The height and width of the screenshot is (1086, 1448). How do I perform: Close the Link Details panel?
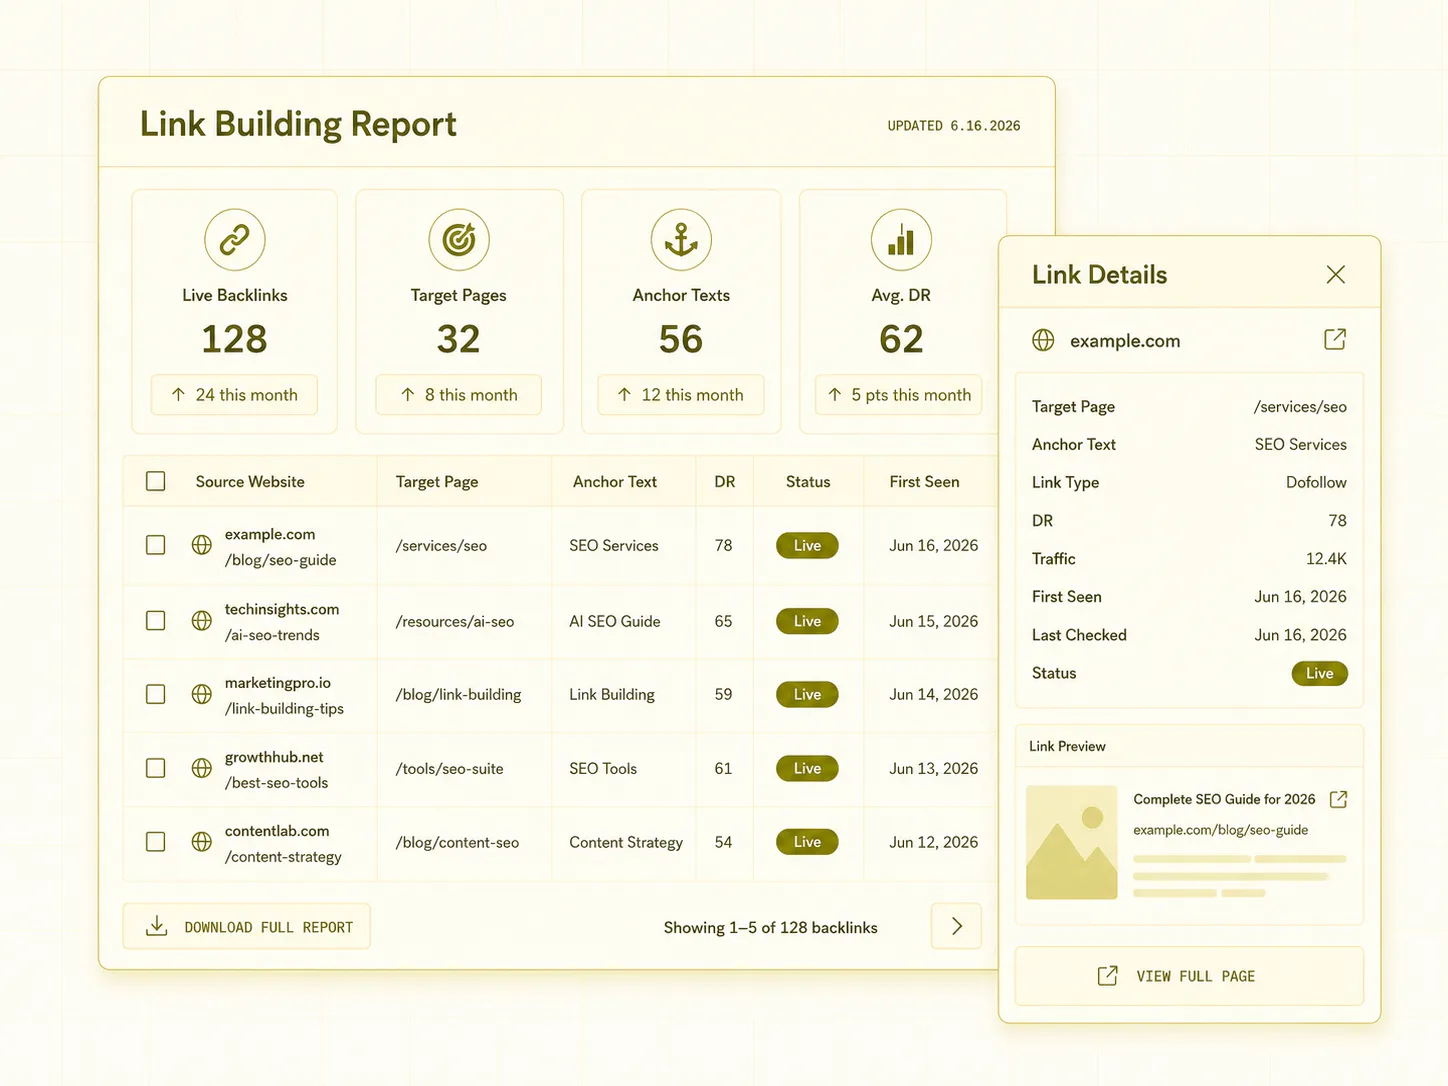point(1335,274)
